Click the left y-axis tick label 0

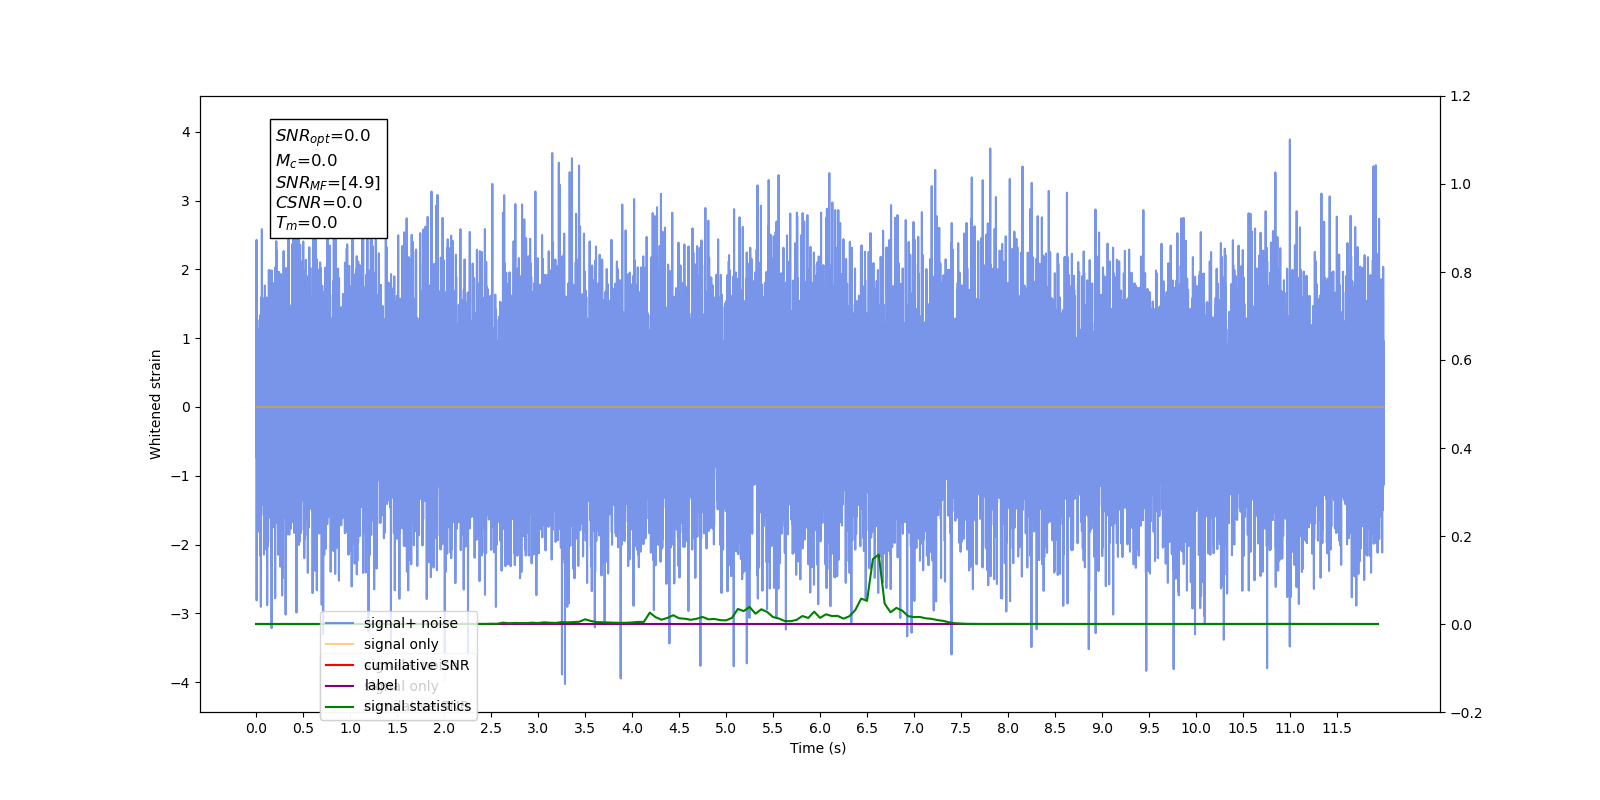tap(185, 408)
